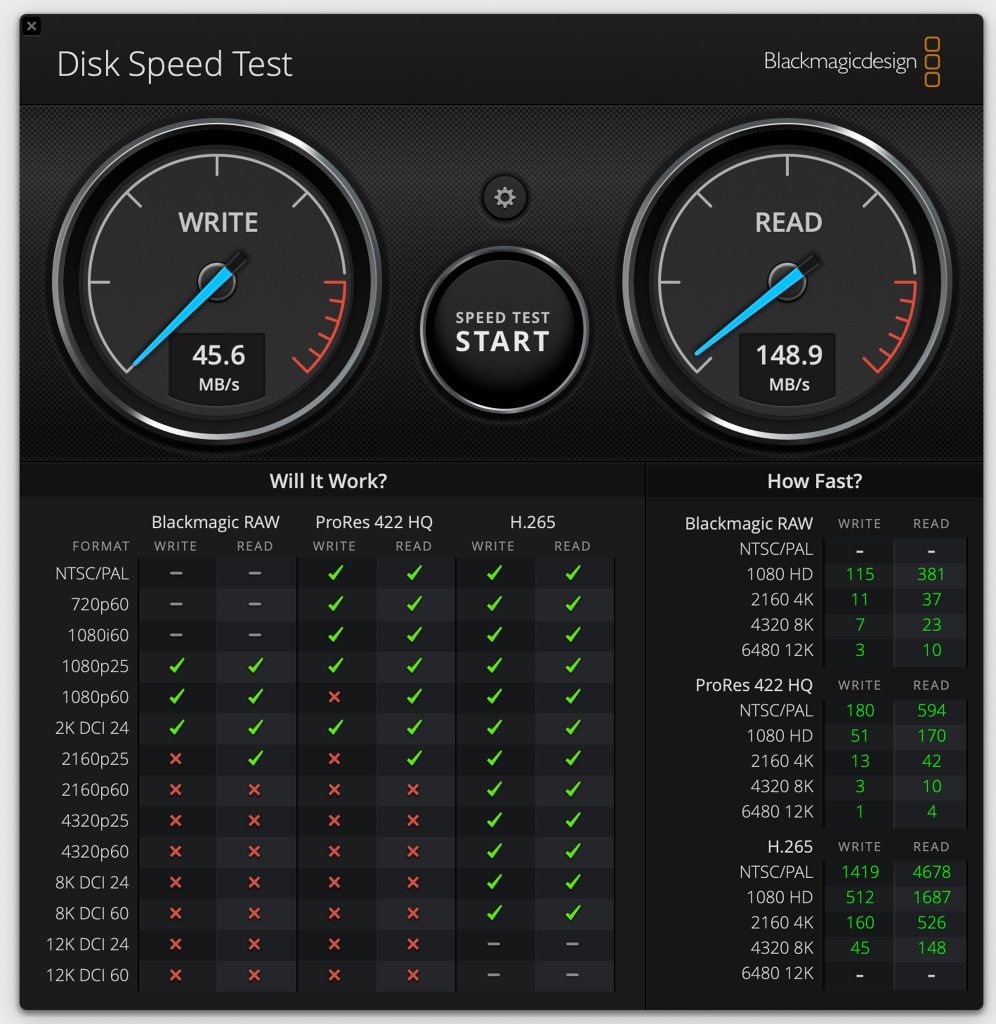
Task: Click the green check for H.265 read at 1080p25
Action: pos(573,665)
